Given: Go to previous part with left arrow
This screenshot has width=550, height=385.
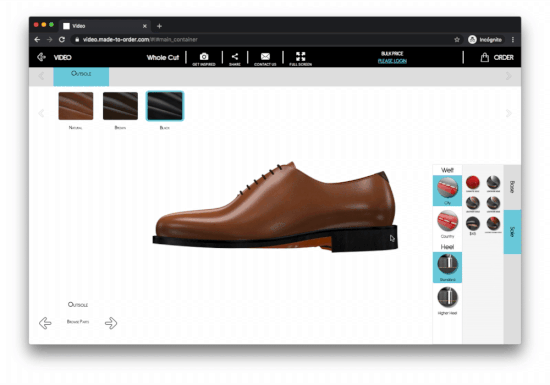Looking at the screenshot, I should point(45,323).
